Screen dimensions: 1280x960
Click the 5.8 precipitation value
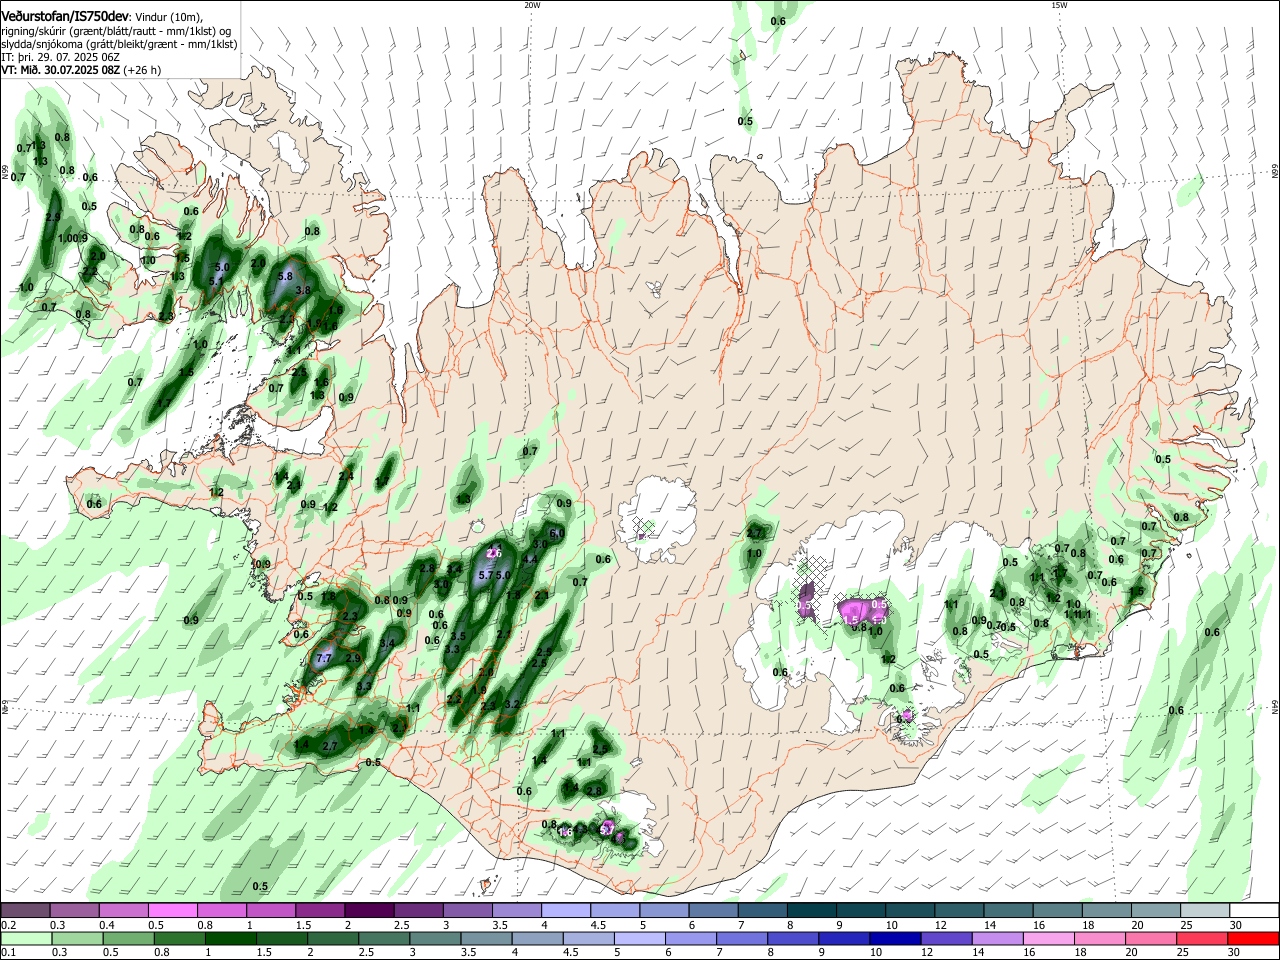coord(285,276)
